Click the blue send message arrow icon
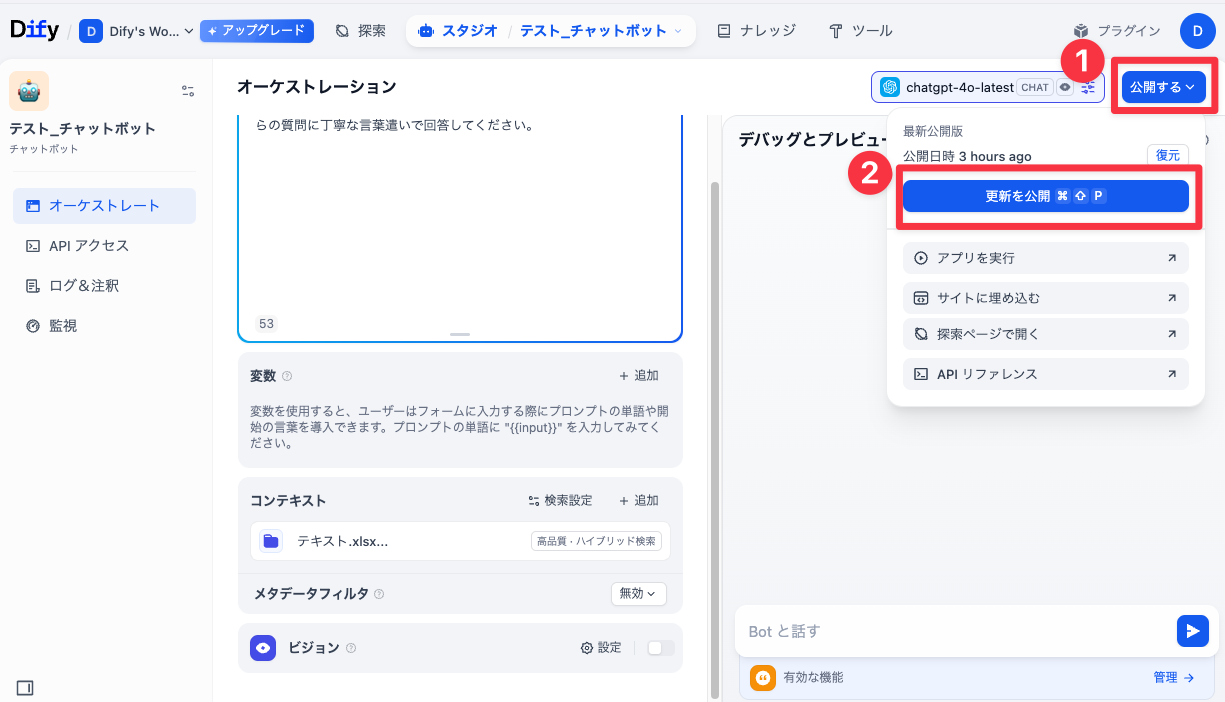This screenshot has width=1225, height=702. 1192,631
